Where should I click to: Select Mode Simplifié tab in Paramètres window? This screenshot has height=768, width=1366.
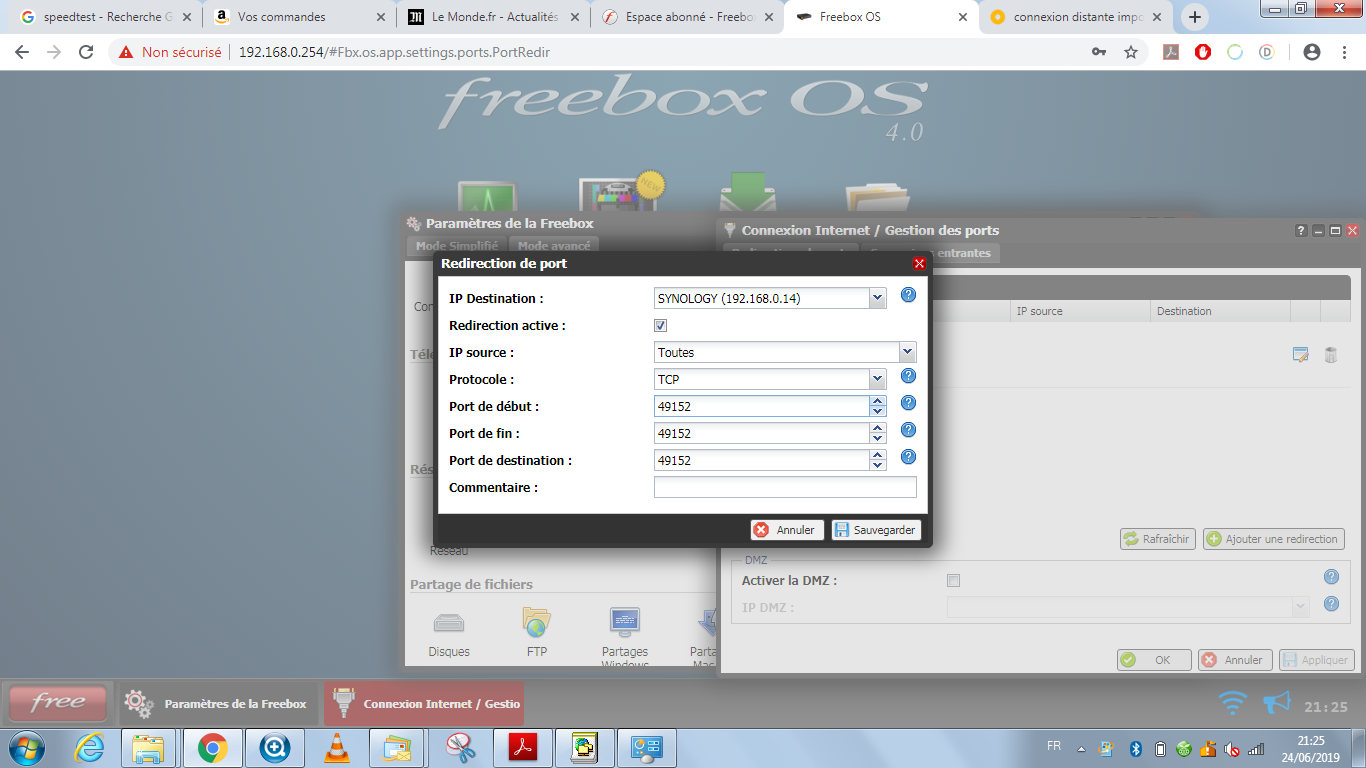click(x=456, y=246)
